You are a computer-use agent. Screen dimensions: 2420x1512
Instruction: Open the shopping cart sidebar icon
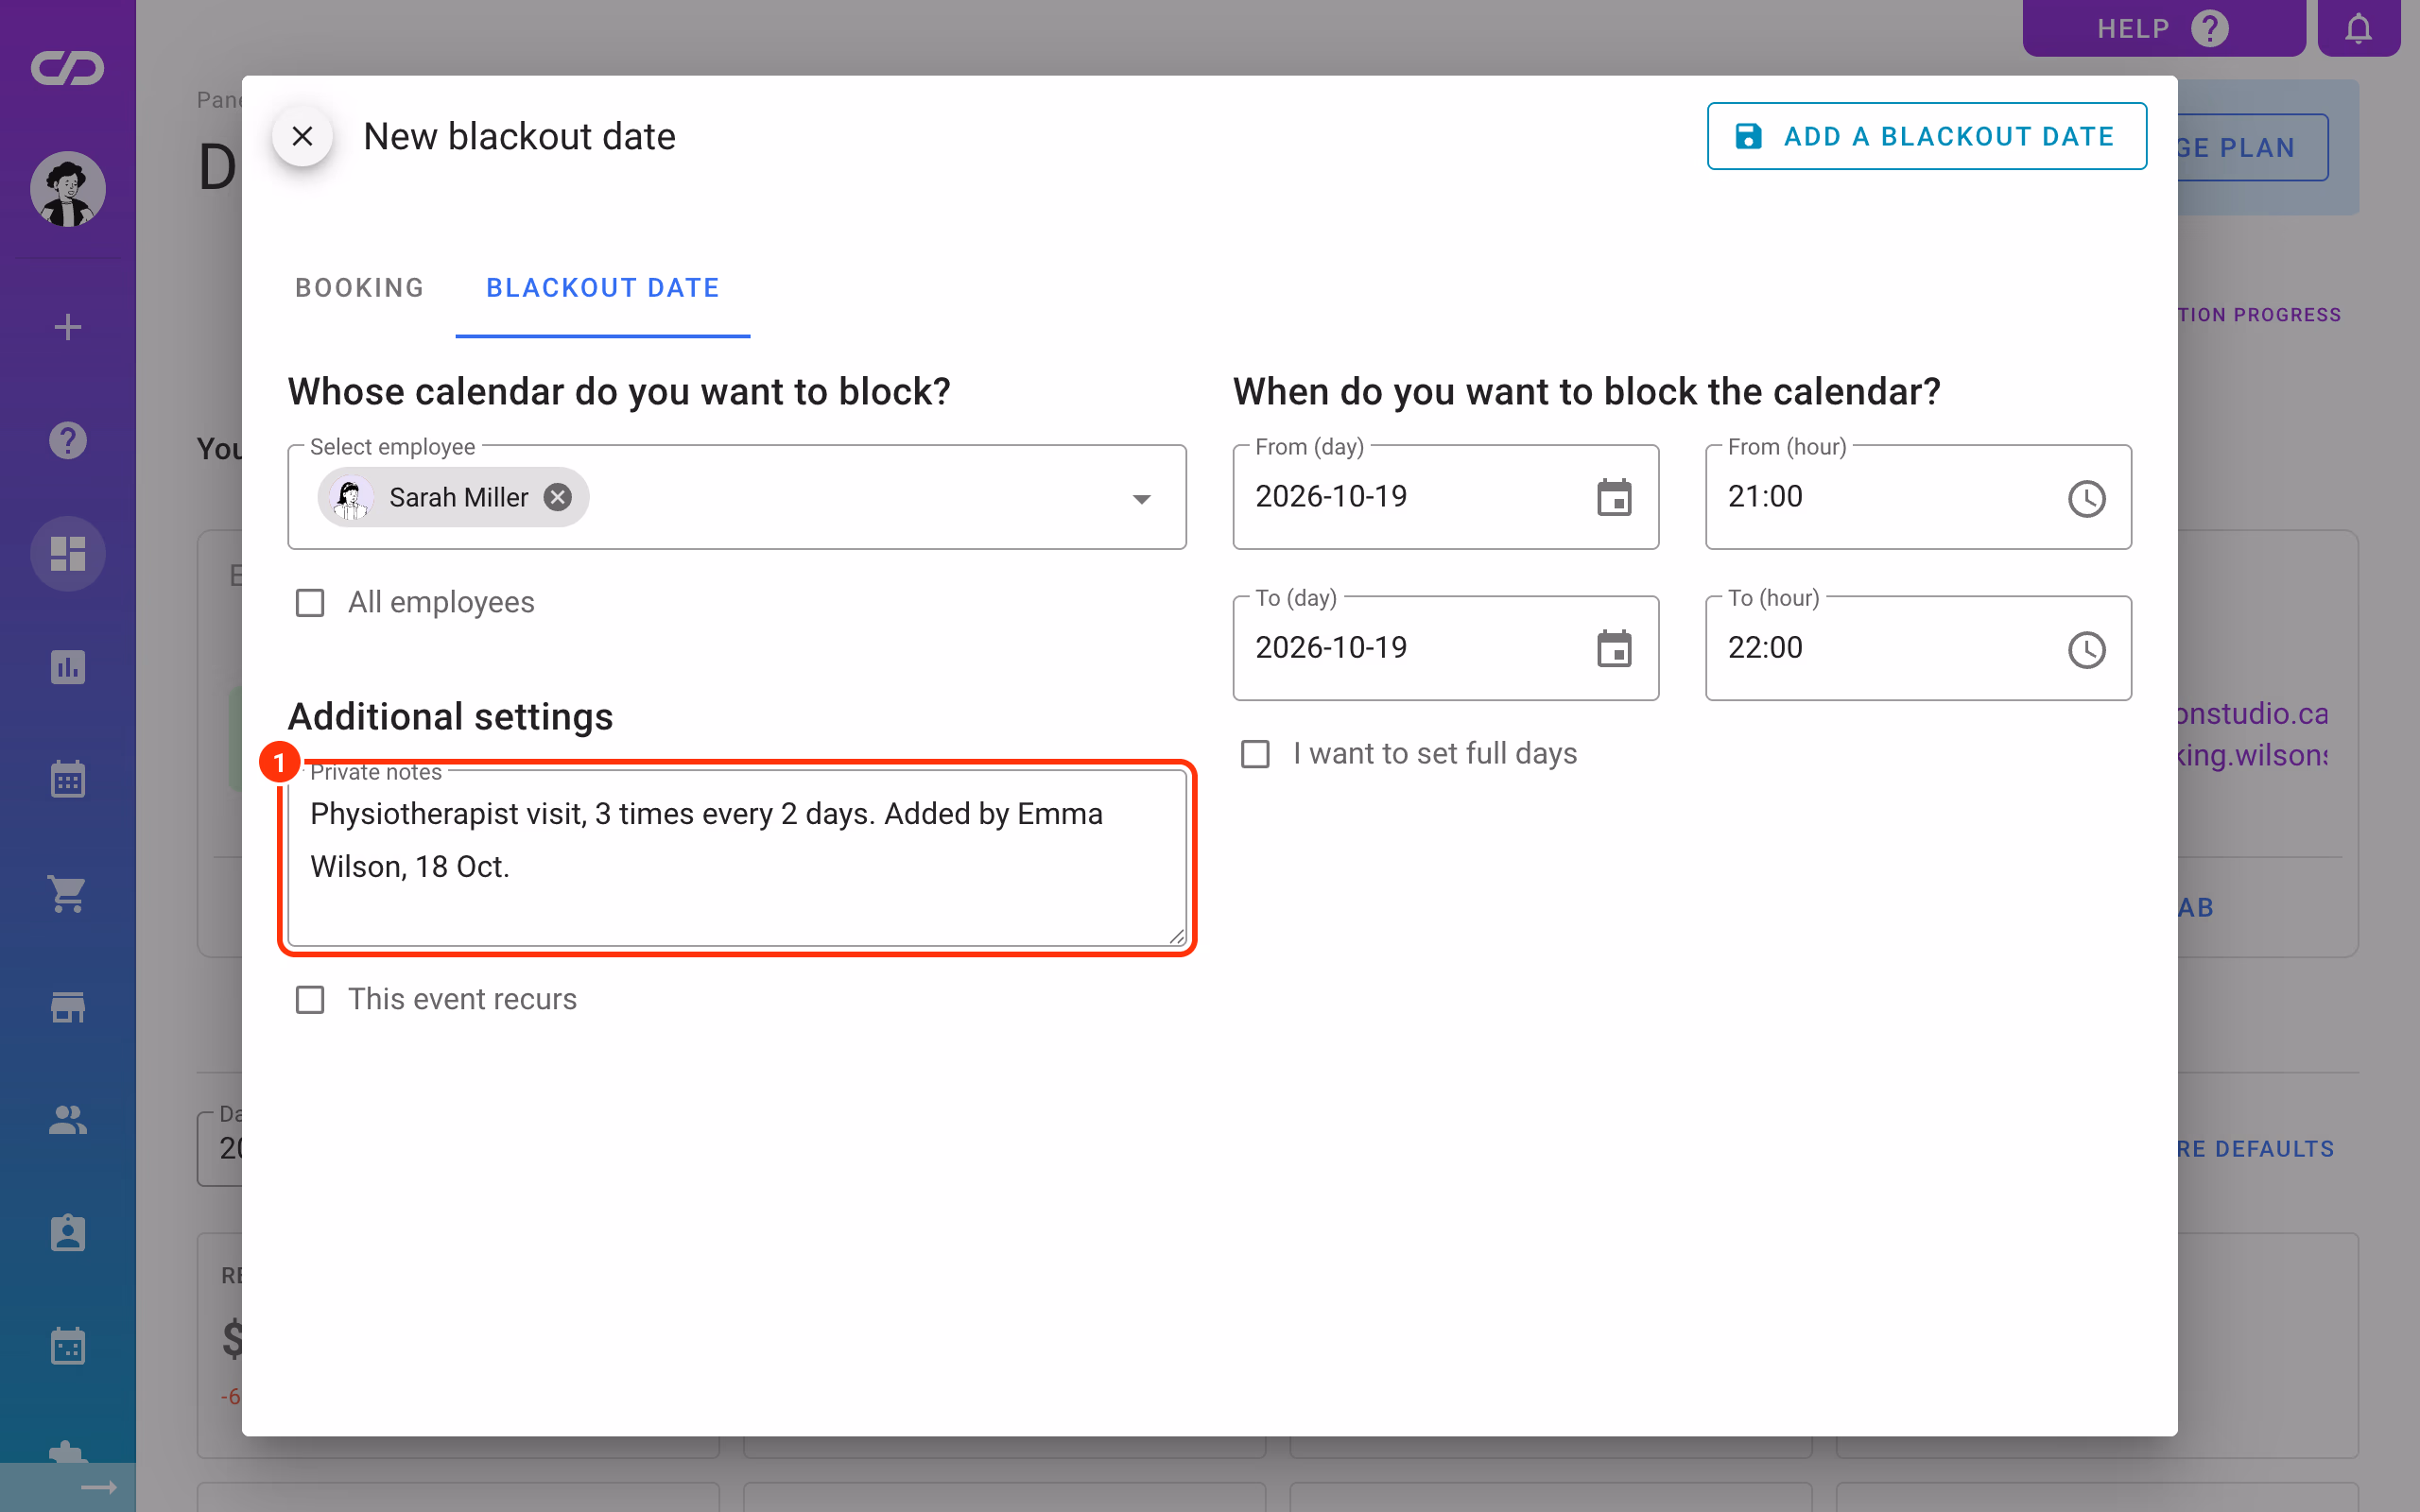pos(68,894)
